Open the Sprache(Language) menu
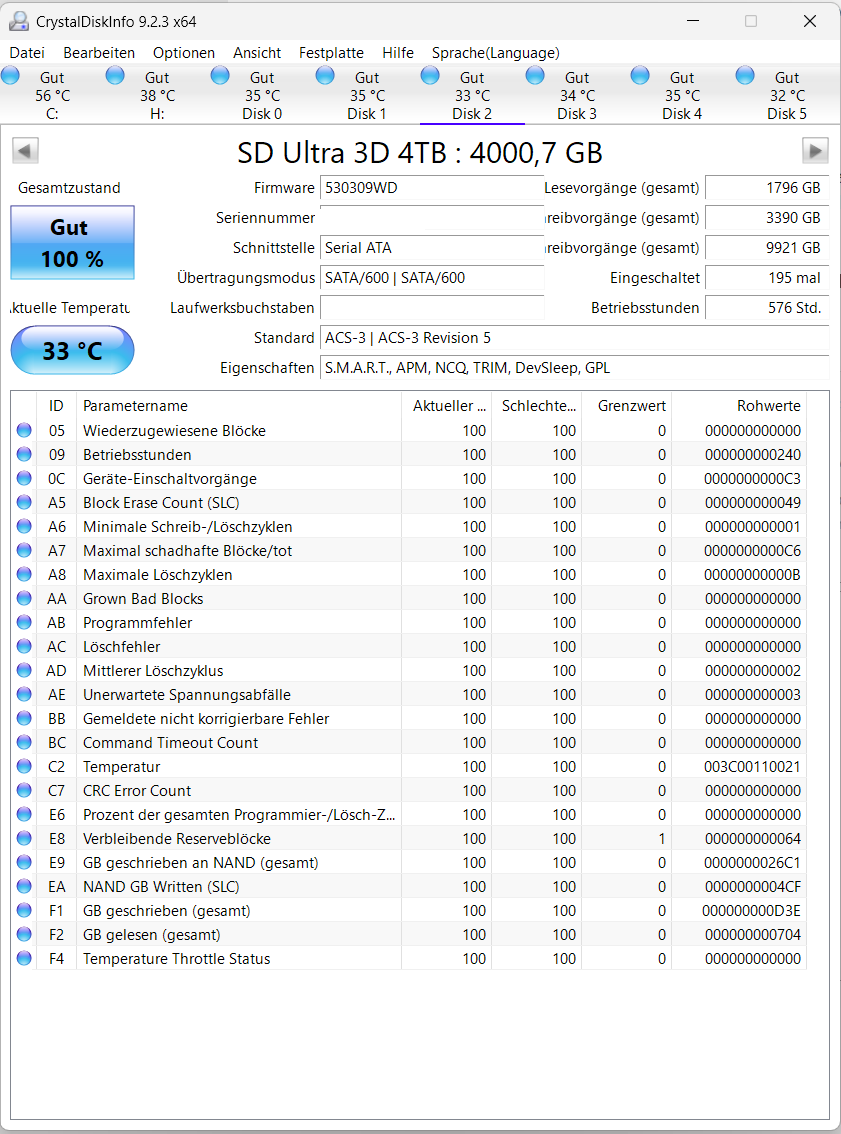This screenshot has height=1134, width=841. click(x=495, y=53)
